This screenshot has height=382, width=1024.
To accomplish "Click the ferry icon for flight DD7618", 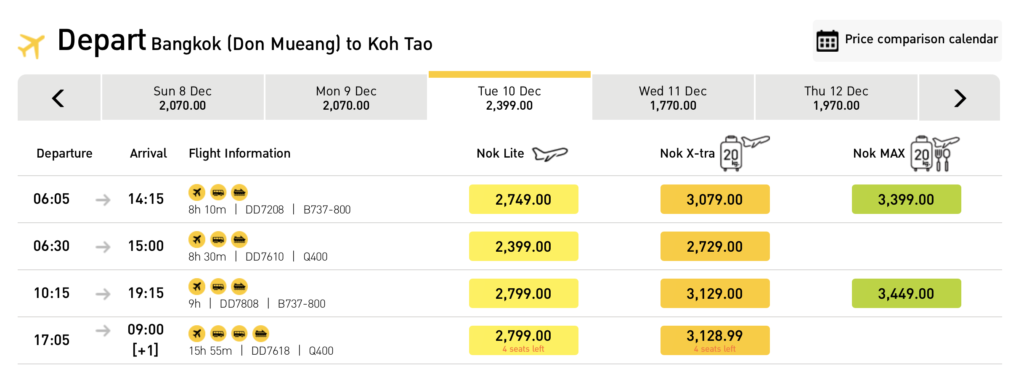I will (x=261, y=333).
